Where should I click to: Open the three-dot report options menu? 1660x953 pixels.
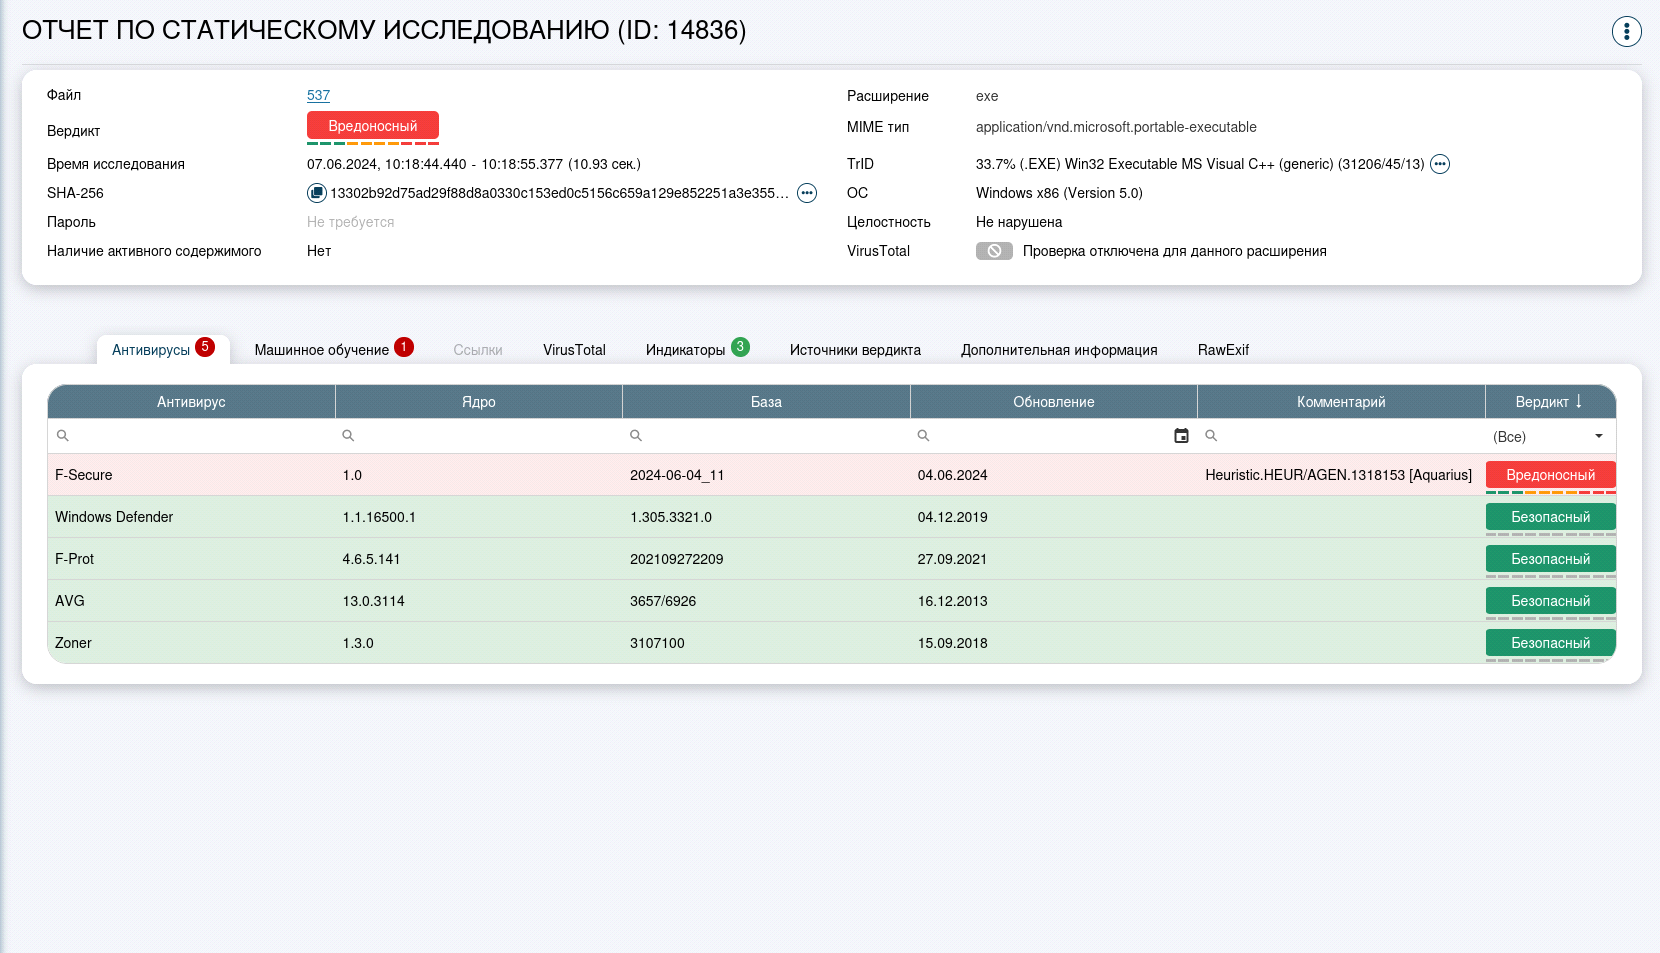[1626, 32]
